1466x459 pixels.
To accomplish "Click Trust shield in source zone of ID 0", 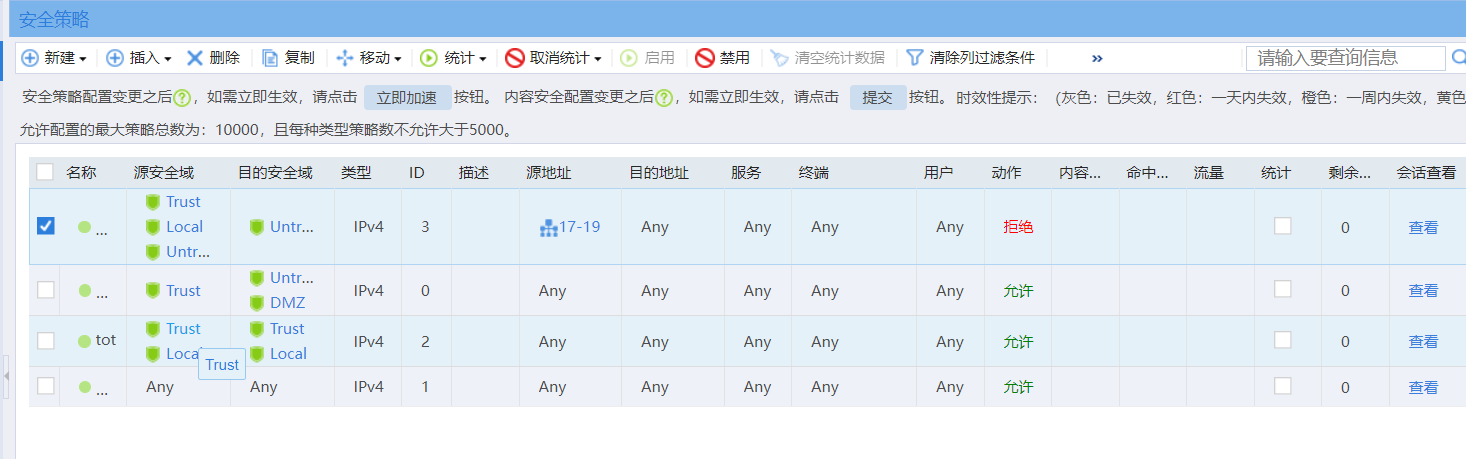I will tap(153, 290).
